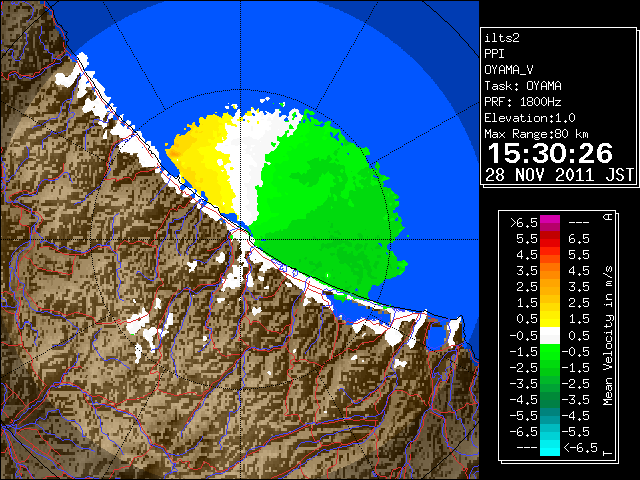The height and width of the screenshot is (480, 640).
Task: Click the date '28 NOV 2011 JST'
Action: pyautogui.click(x=559, y=175)
